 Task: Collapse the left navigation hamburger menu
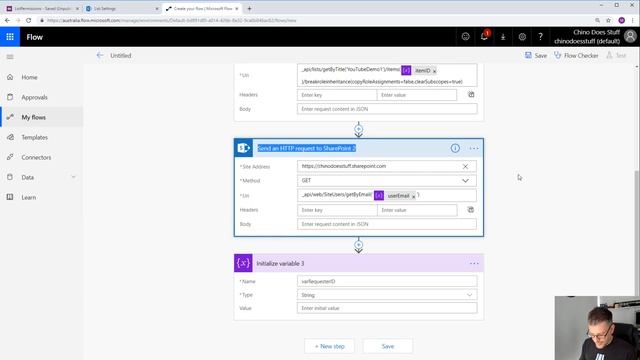[x=10, y=56]
